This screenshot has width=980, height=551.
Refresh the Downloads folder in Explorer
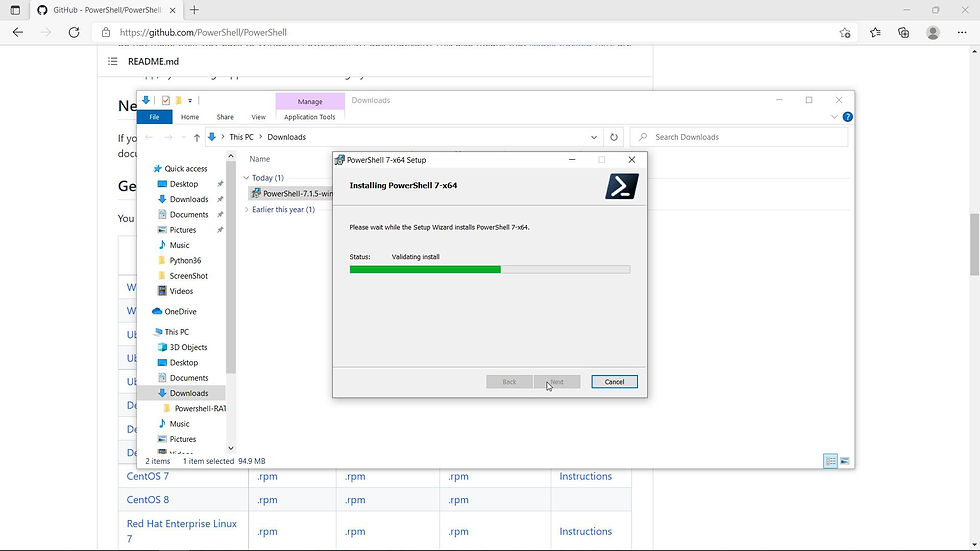(614, 137)
